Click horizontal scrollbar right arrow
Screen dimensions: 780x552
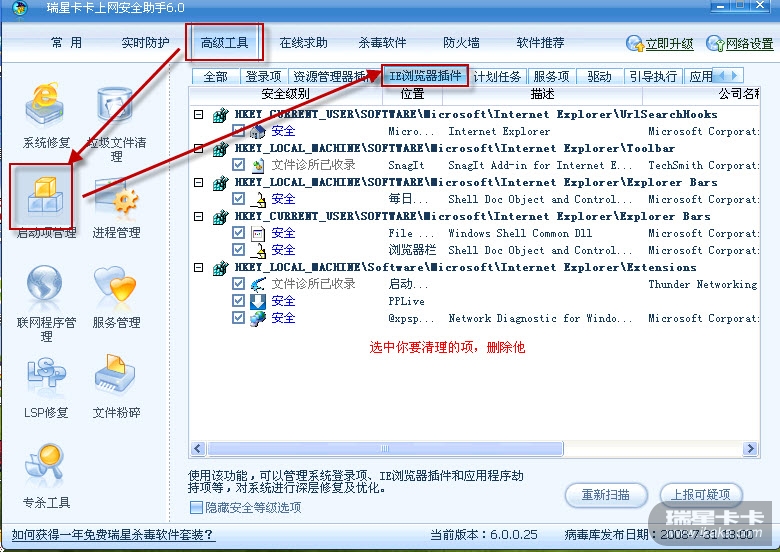click(750, 449)
